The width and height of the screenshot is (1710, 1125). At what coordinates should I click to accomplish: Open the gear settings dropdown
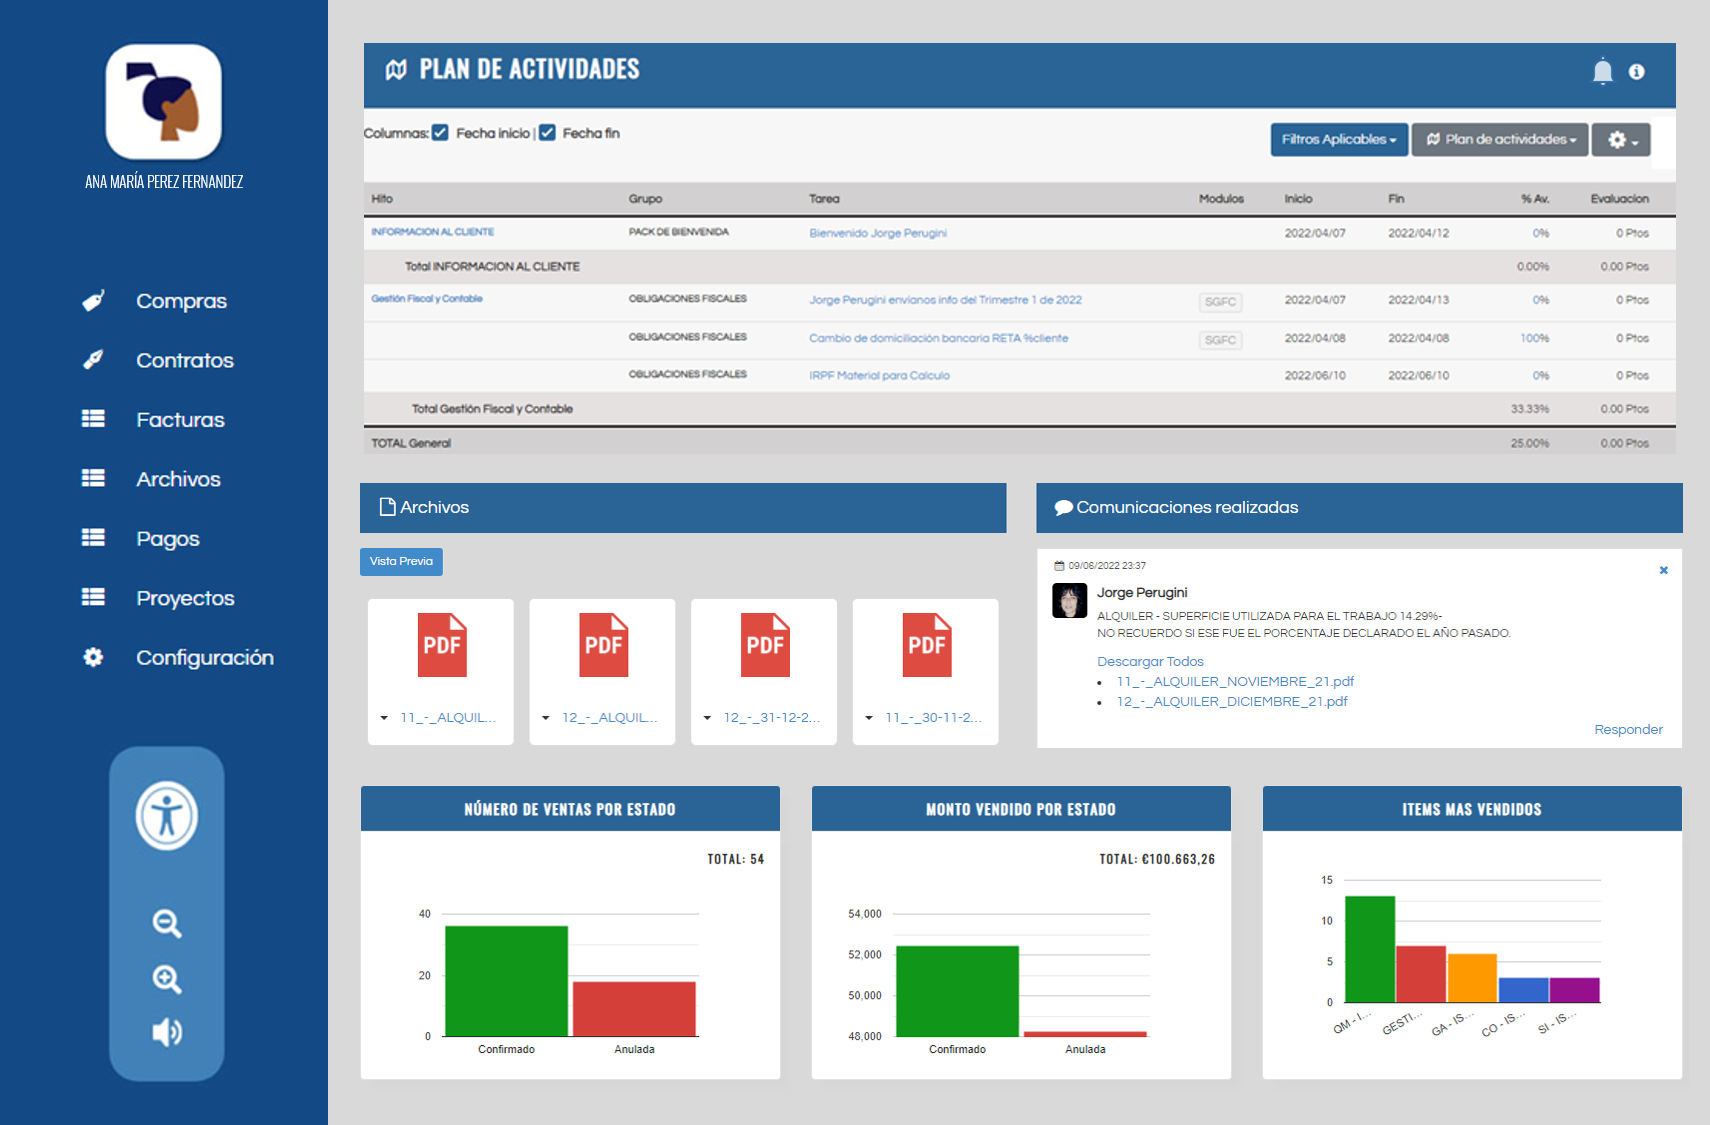coord(1621,140)
